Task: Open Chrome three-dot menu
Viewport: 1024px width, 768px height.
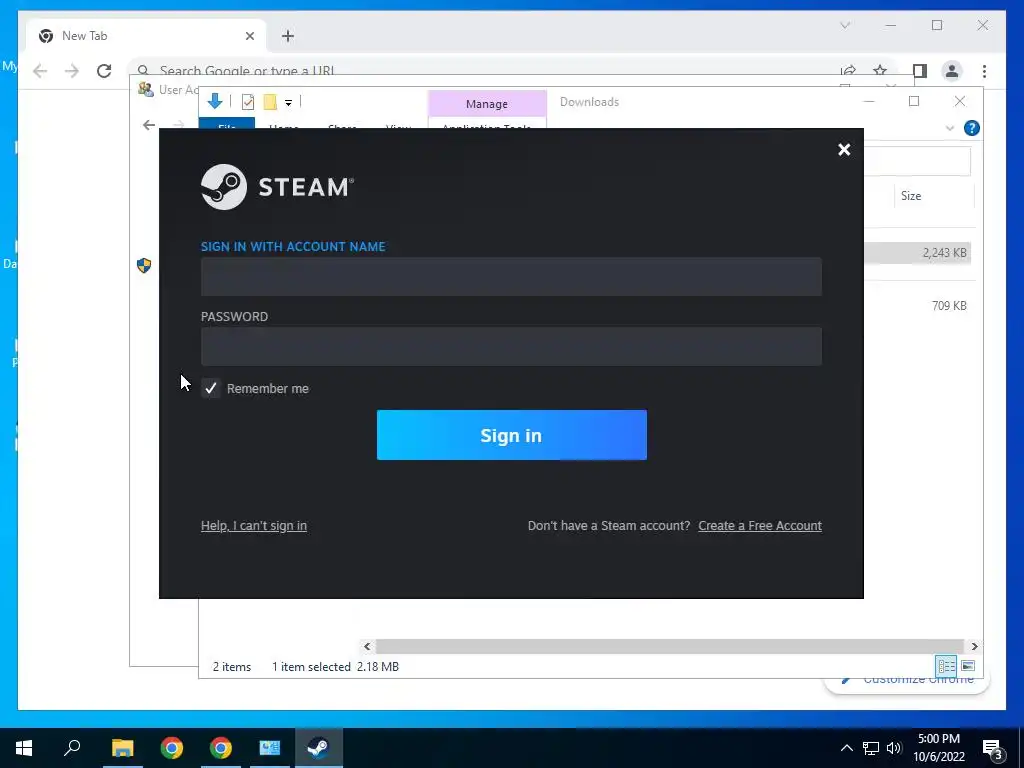Action: tap(984, 71)
